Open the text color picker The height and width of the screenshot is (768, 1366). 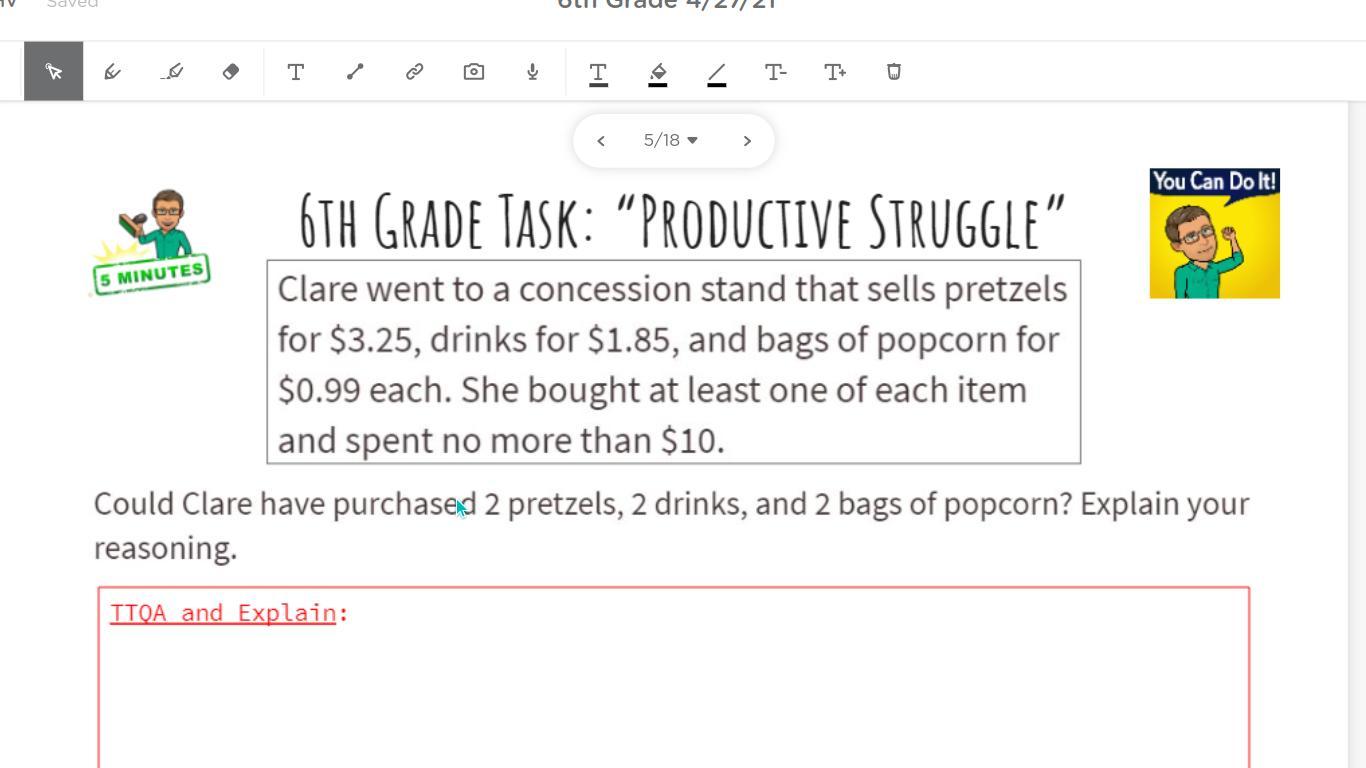point(598,72)
